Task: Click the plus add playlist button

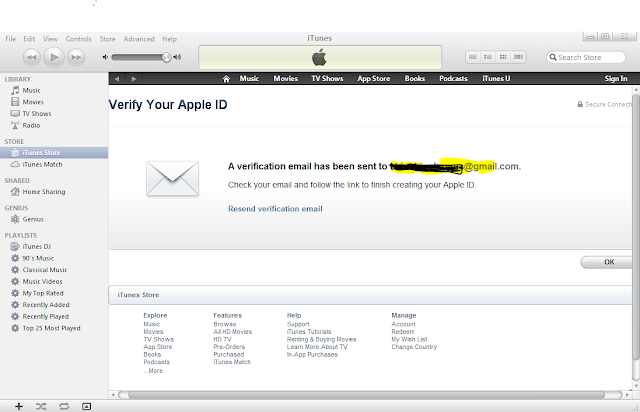Action: 19,406
